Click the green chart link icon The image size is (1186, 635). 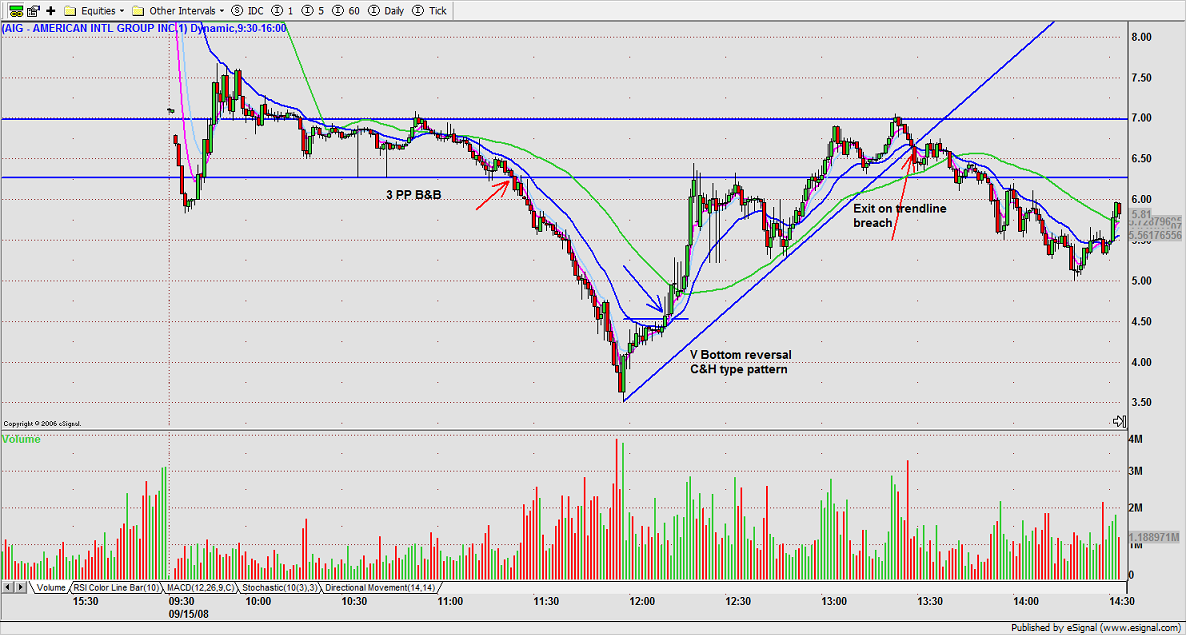pyautogui.click(x=17, y=11)
